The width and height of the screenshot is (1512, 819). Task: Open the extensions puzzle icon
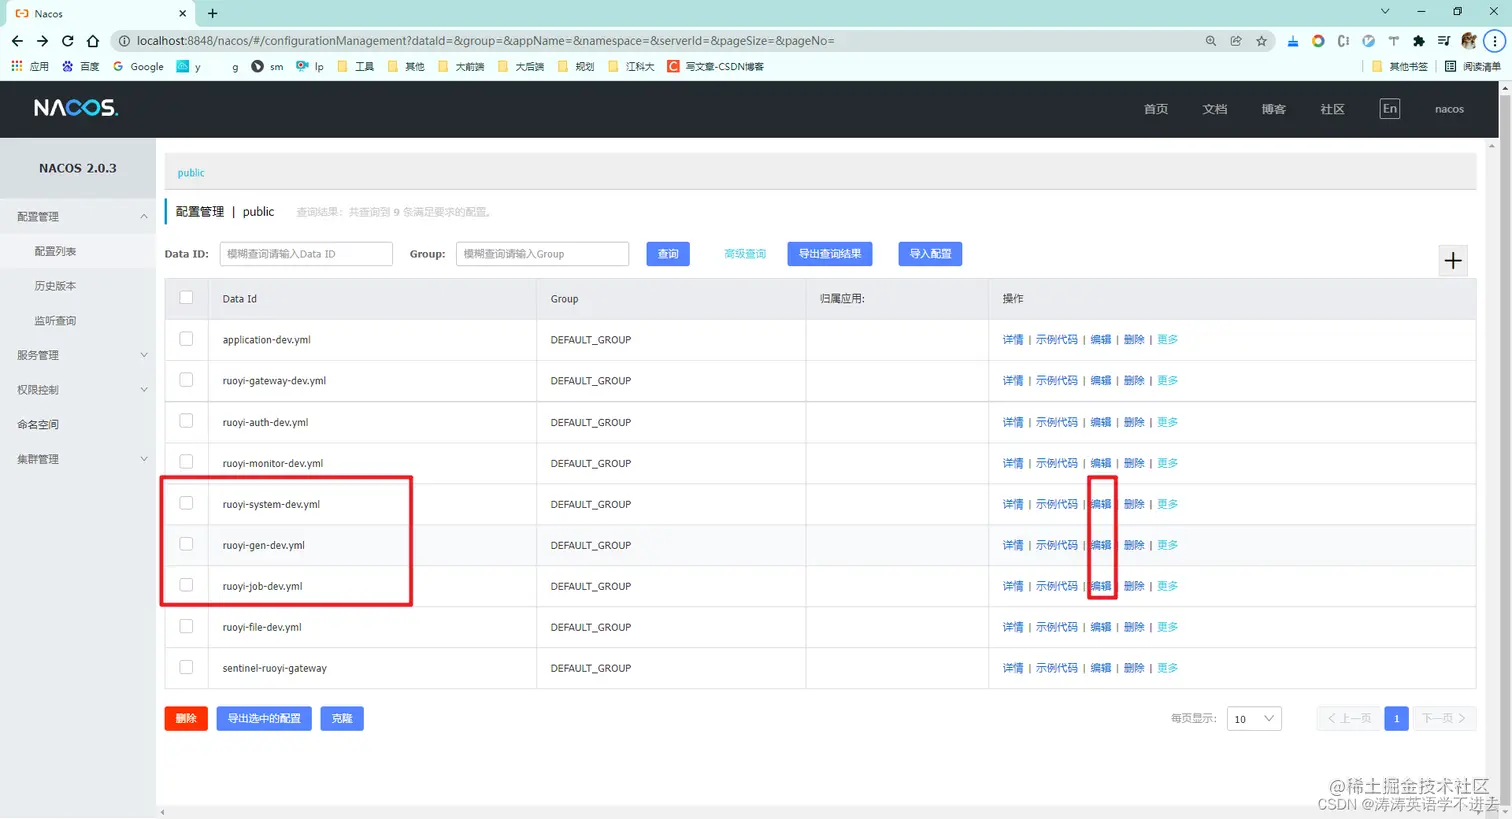point(1418,41)
